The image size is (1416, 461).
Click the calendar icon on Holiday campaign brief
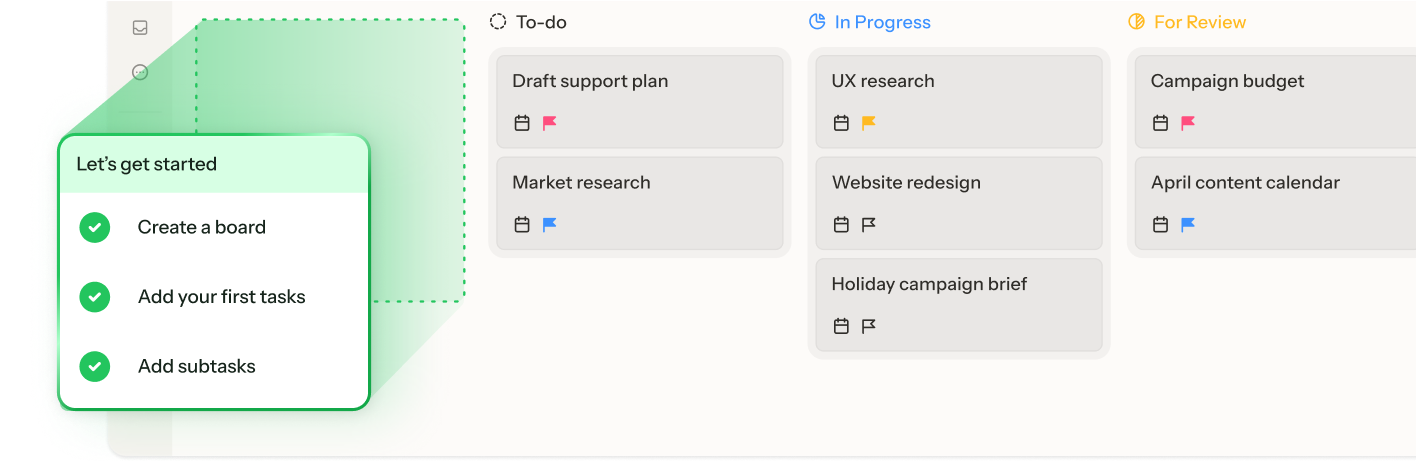(x=841, y=326)
